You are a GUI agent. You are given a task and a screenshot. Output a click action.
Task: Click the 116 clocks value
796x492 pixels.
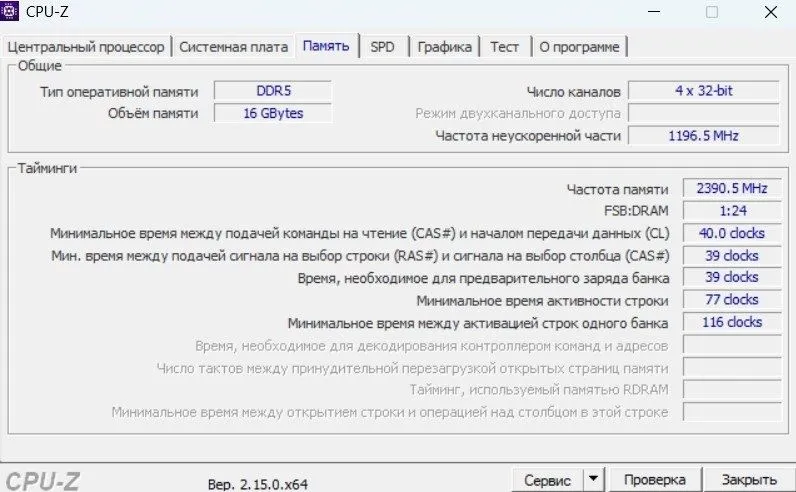click(732, 322)
